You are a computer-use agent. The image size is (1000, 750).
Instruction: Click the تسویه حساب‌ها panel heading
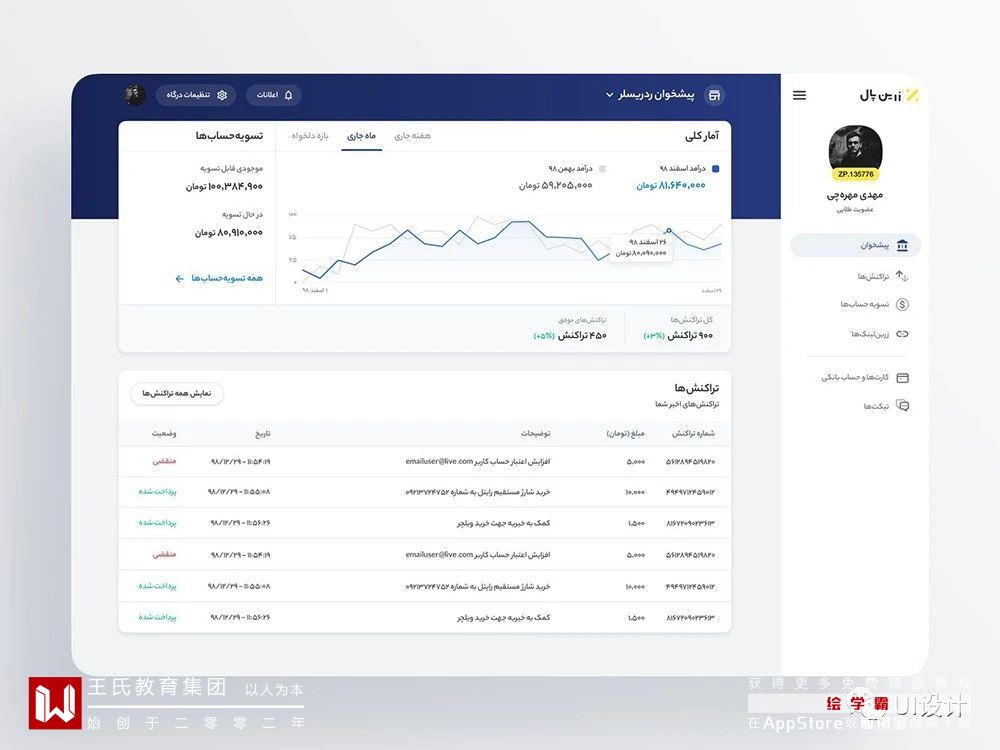tap(229, 136)
